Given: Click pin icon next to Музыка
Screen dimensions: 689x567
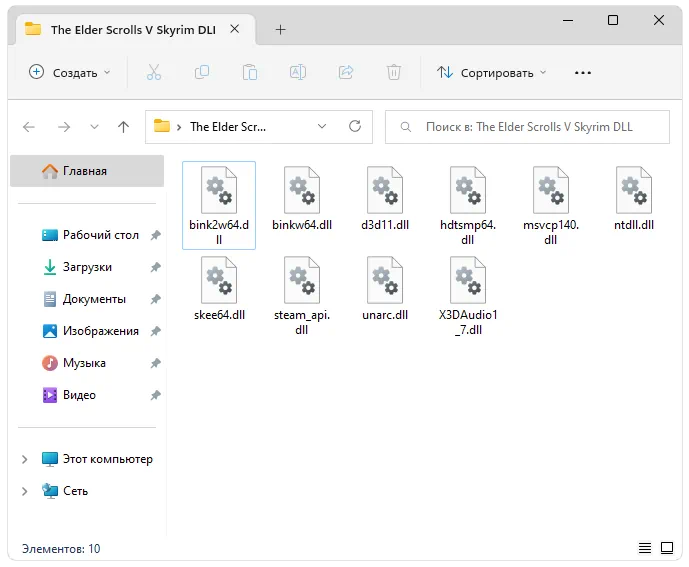Looking at the screenshot, I should 156,363.
